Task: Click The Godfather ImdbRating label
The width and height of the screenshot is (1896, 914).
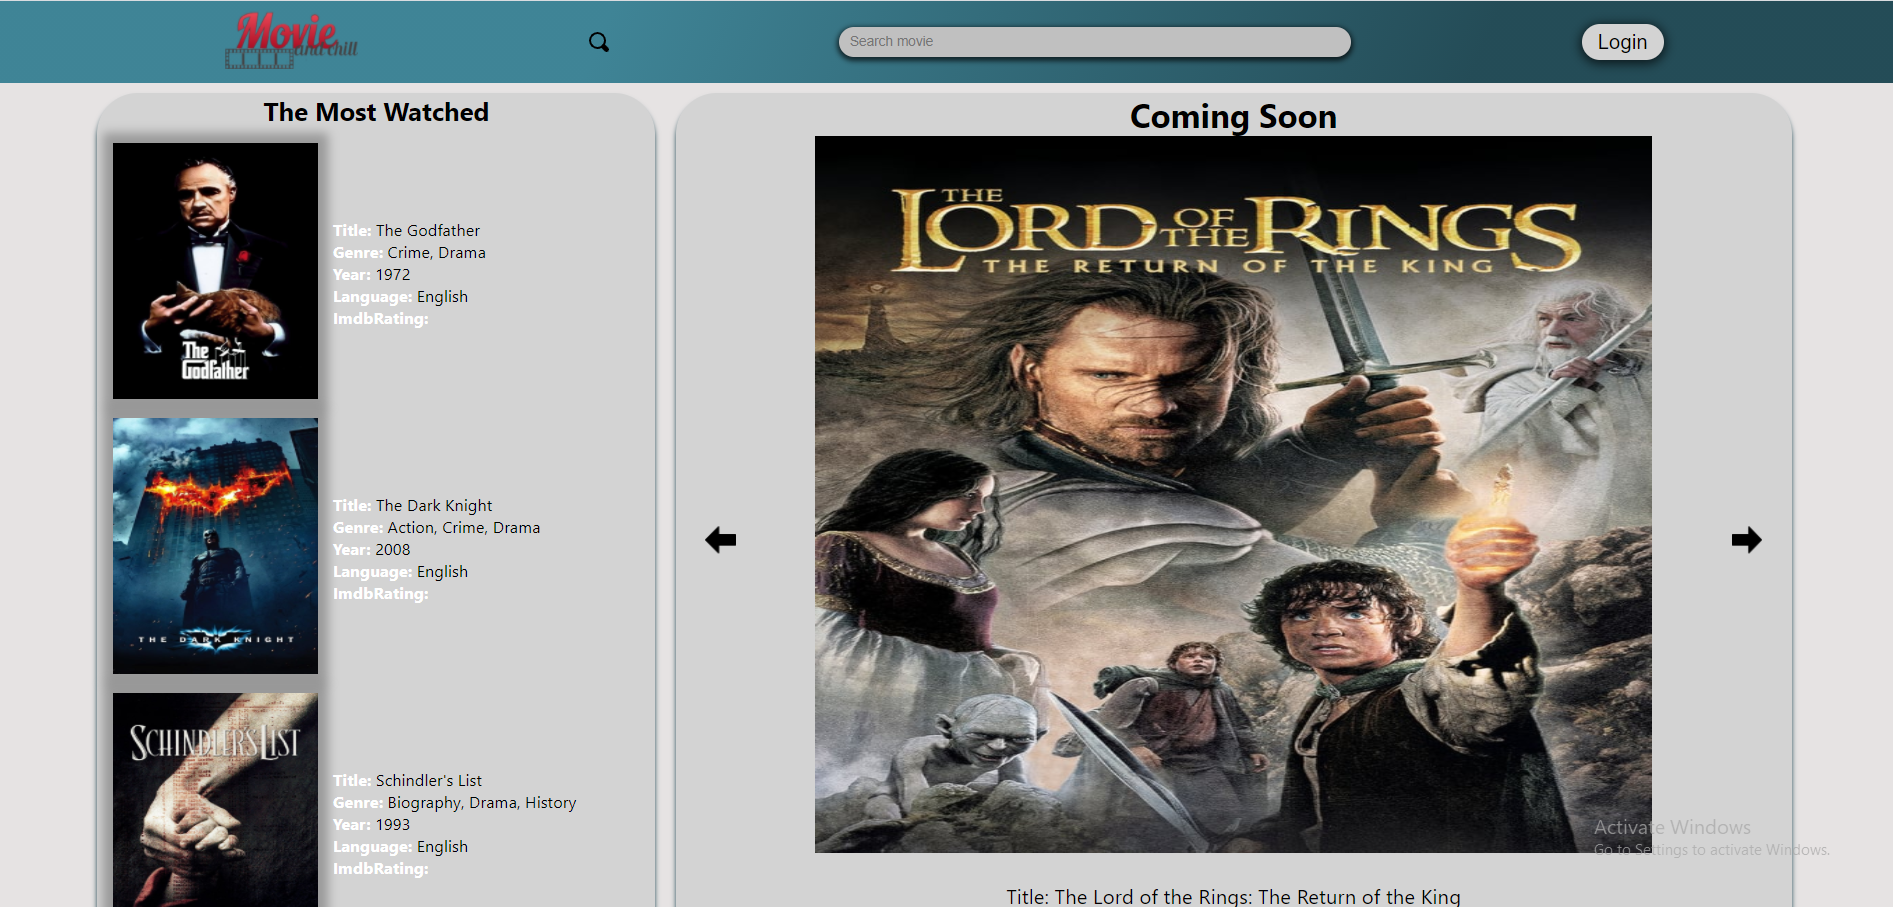Action: 380,319
